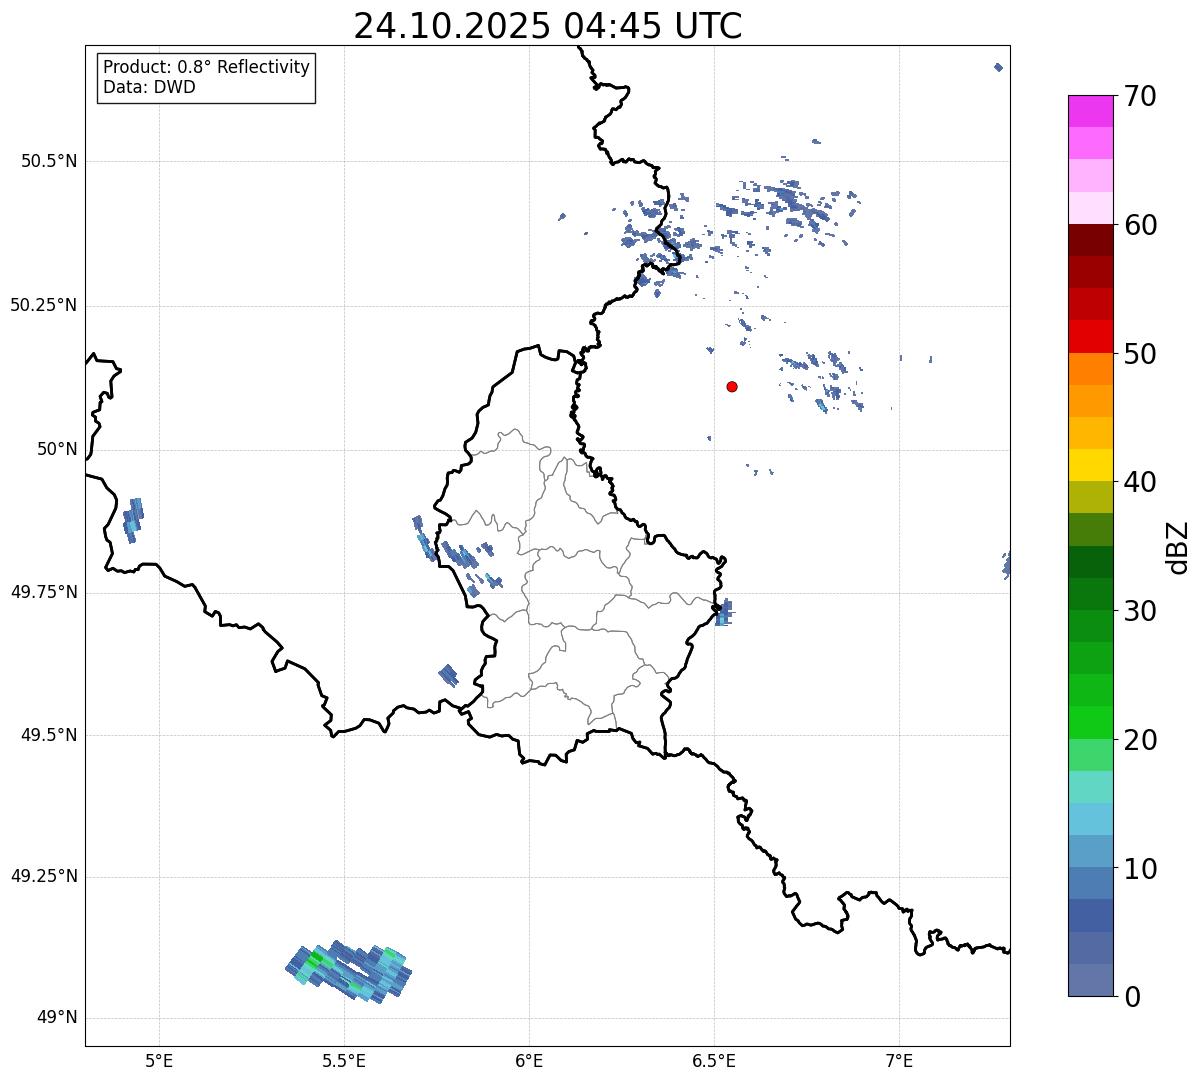Click the colorbar 10 tick label
Image resolution: width=1202 pixels, height=1081 pixels.
(x=1140, y=869)
